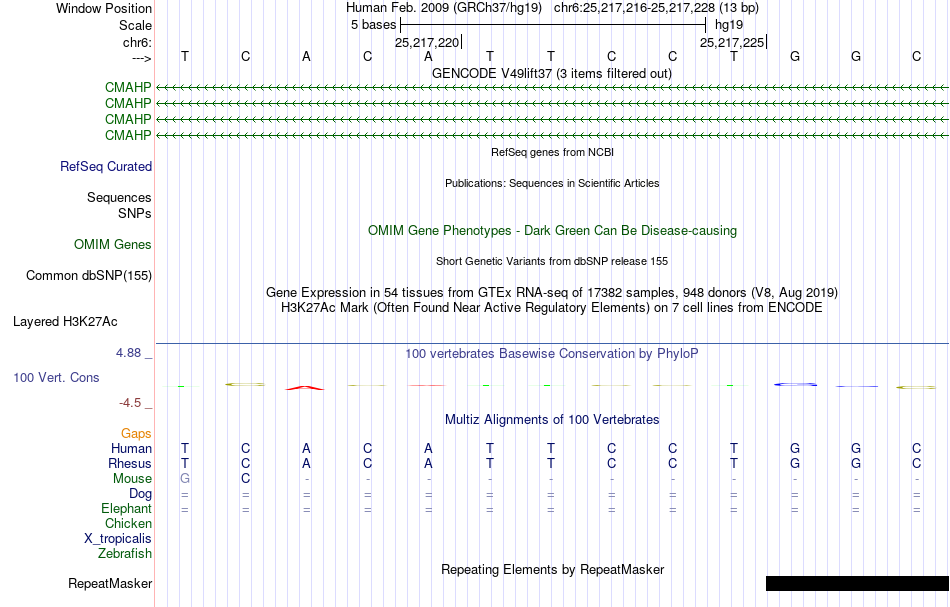950x607 pixels.
Task: Click the RefSeq Curated track label
Action: coord(105,167)
